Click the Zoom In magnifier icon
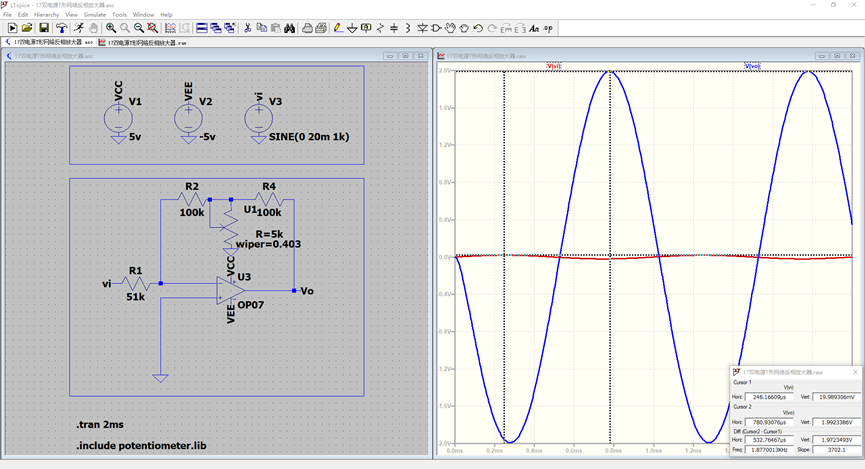The image size is (865, 469). coord(111,28)
